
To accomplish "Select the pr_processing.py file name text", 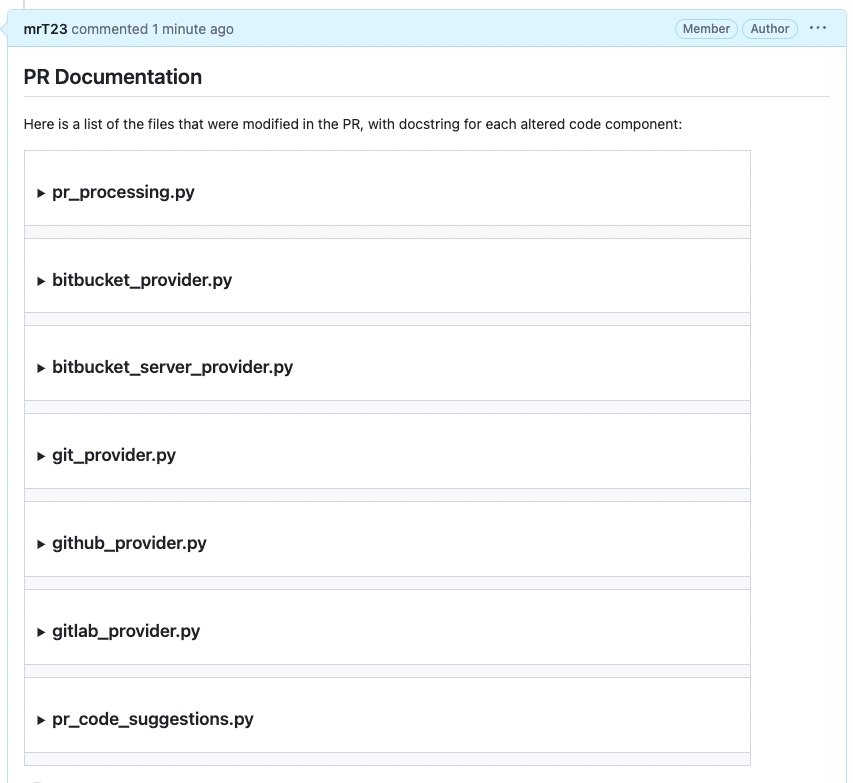I will click(123, 192).
